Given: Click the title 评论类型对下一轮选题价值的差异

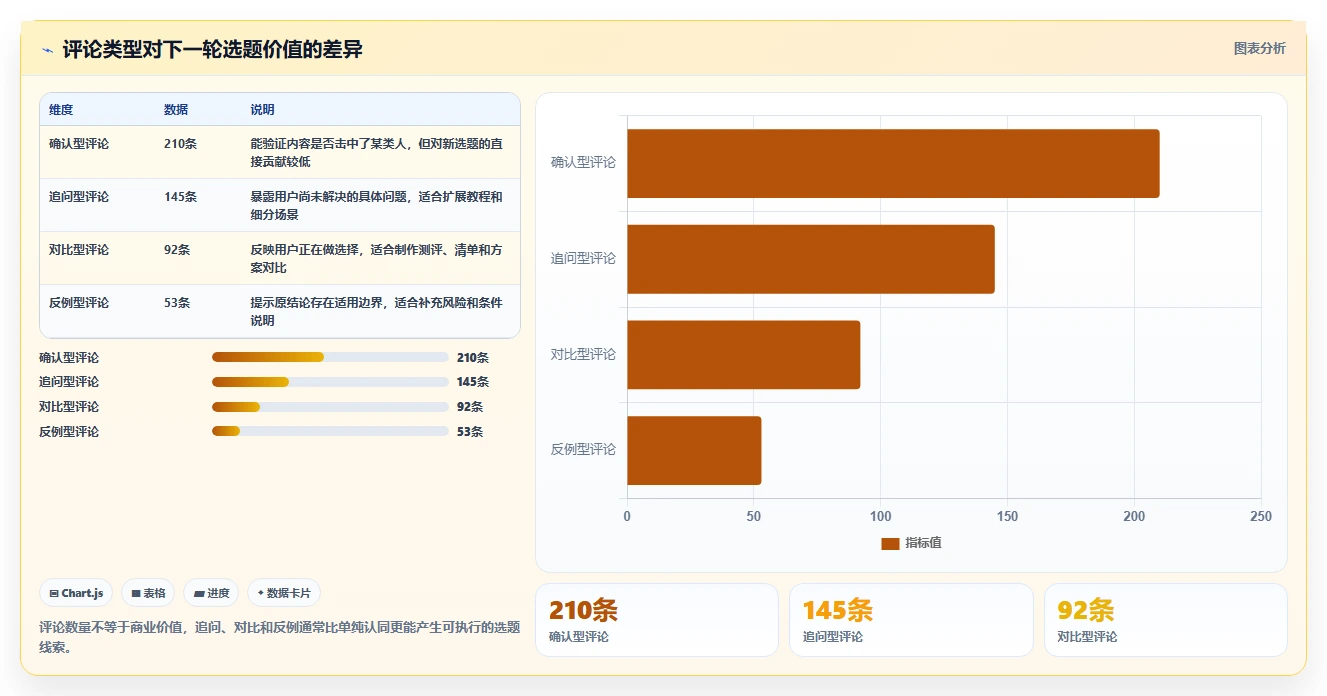Looking at the screenshot, I should 212,49.
